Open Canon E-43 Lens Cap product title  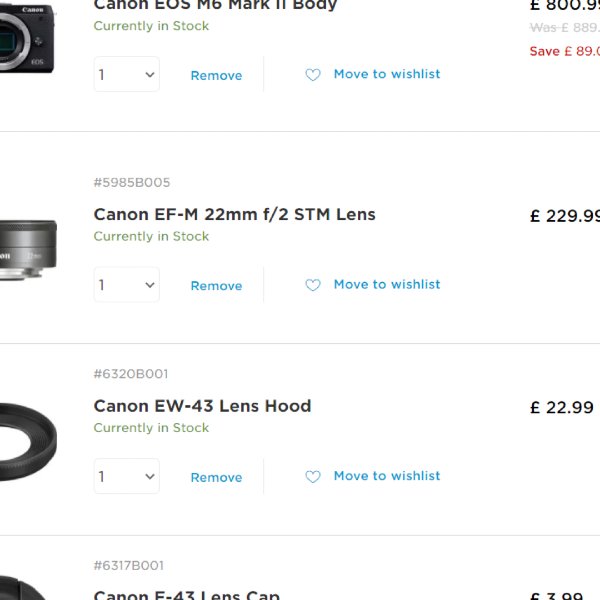[x=186, y=595]
